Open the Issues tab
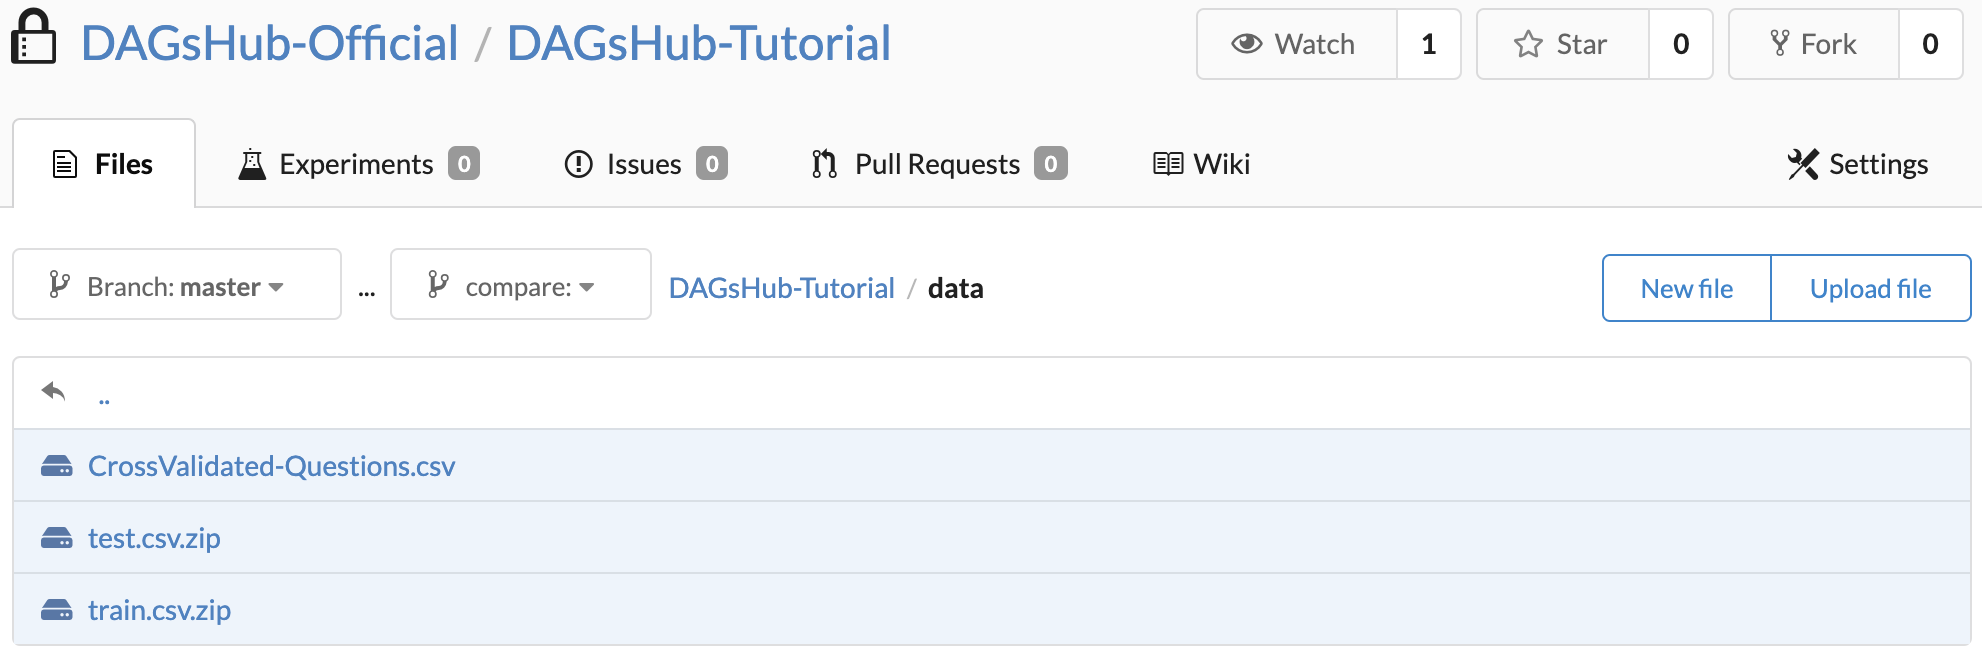Screen dimensions: 1982x656 (x=642, y=163)
